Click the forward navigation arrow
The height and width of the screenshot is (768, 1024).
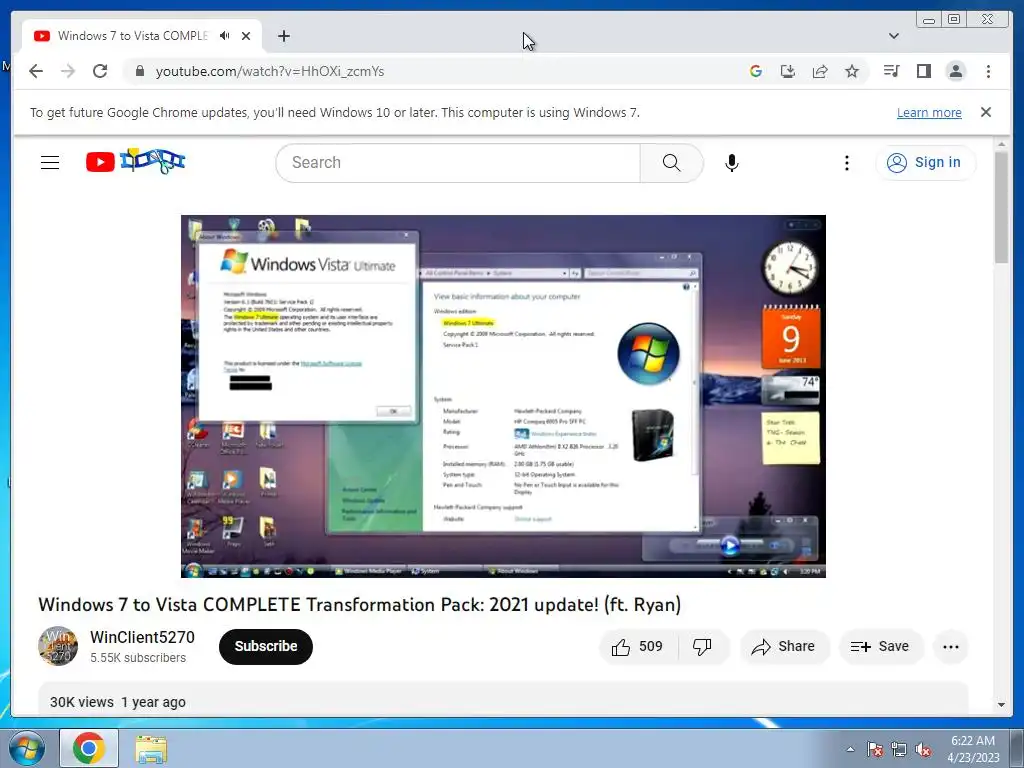point(68,71)
